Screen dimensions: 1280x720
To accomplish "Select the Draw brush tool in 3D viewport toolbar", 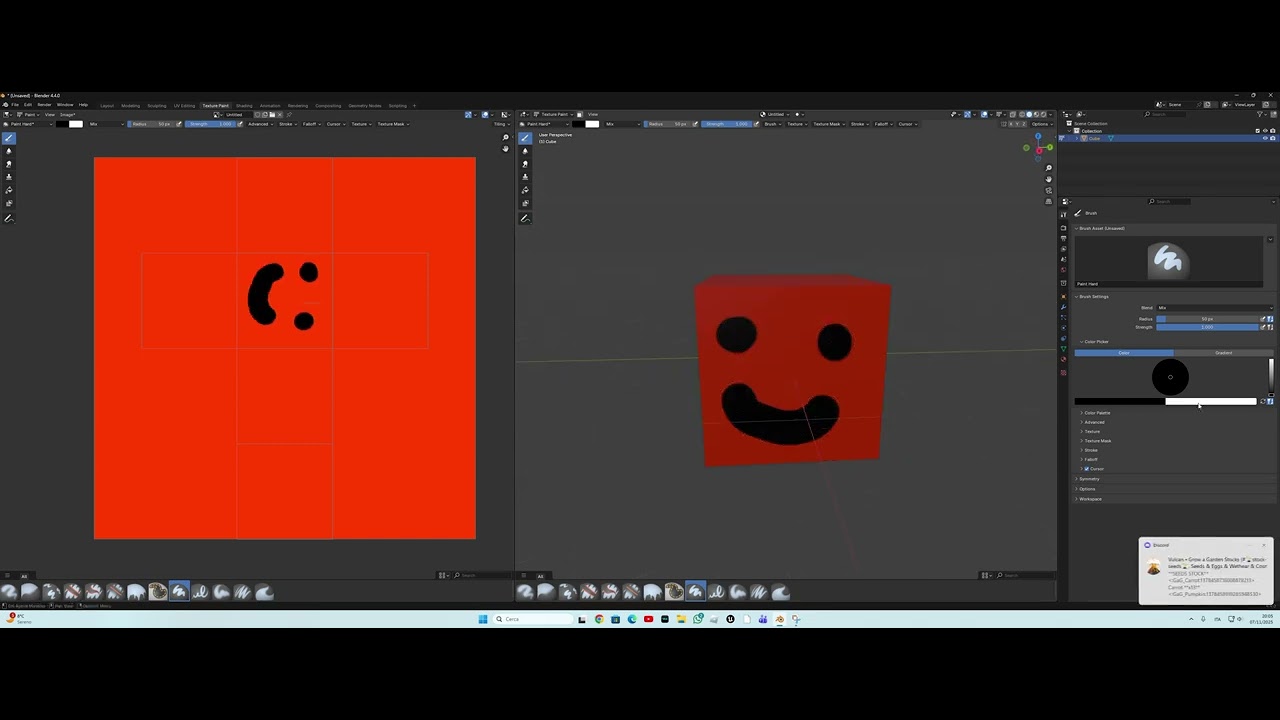I will 525,138.
